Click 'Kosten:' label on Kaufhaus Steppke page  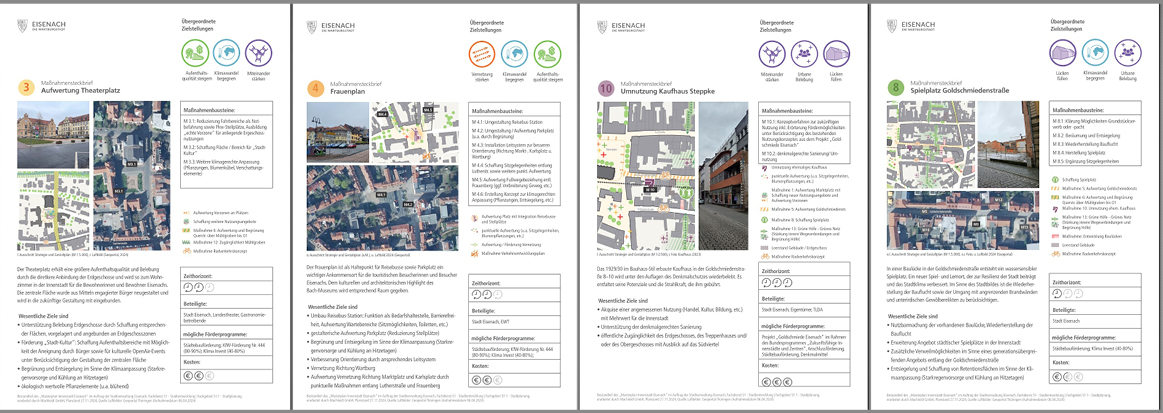tap(772, 364)
